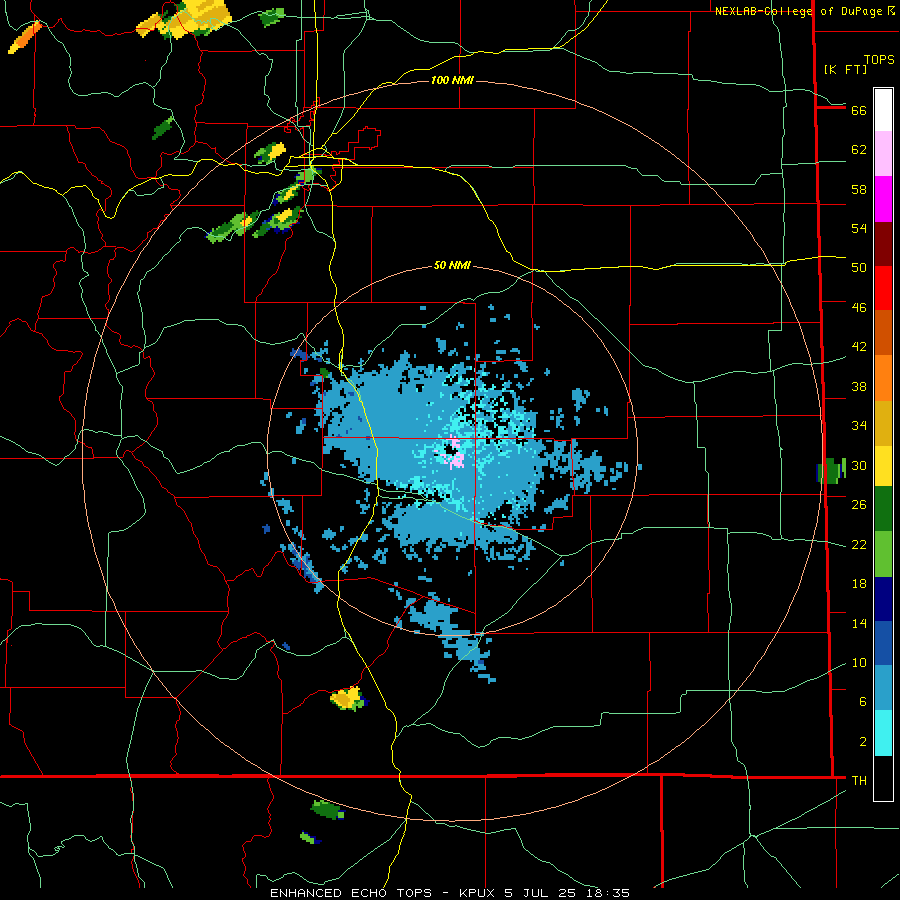Image resolution: width=900 pixels, height=900 pixels.
Task: Select the yellow legend swatch near 30
Action: (883, 465)
